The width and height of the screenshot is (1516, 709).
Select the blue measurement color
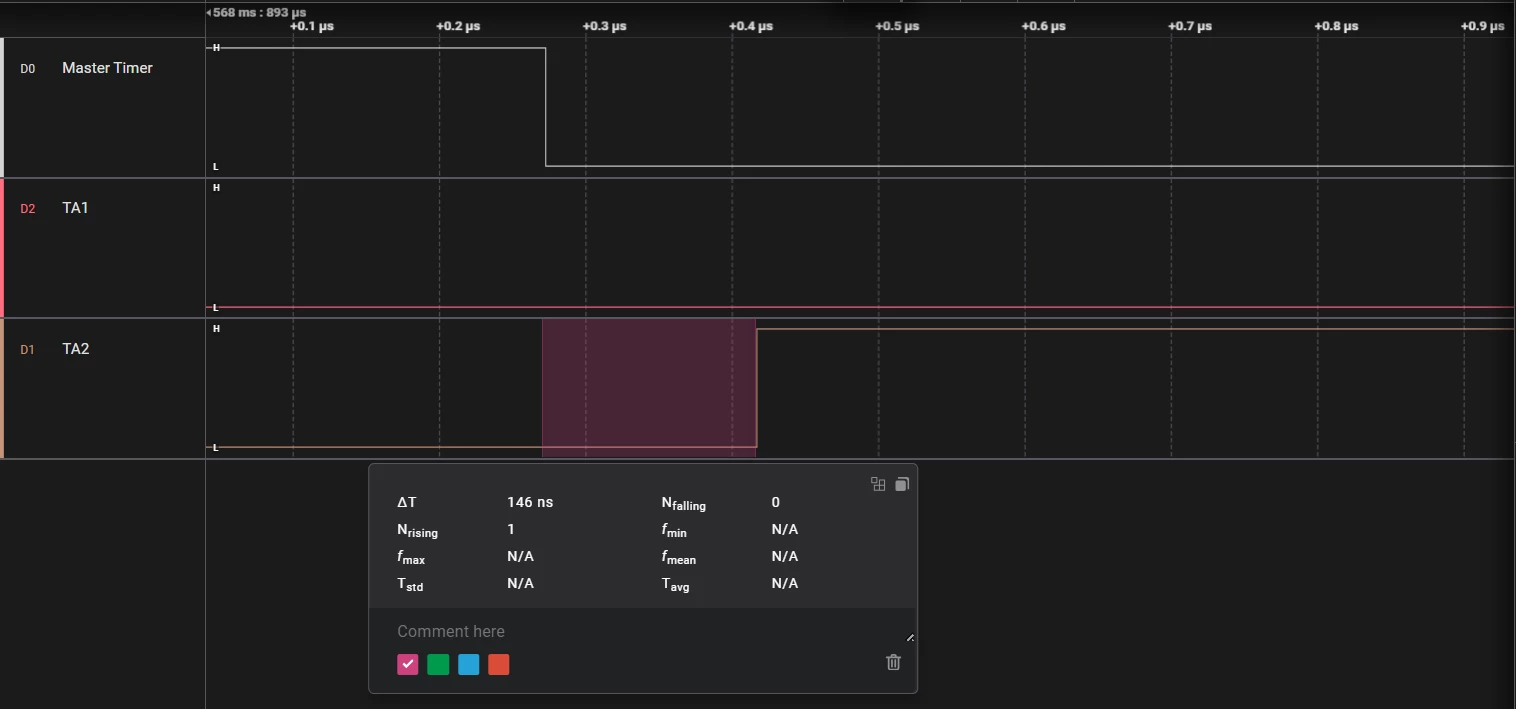click(x=468, y=664)
